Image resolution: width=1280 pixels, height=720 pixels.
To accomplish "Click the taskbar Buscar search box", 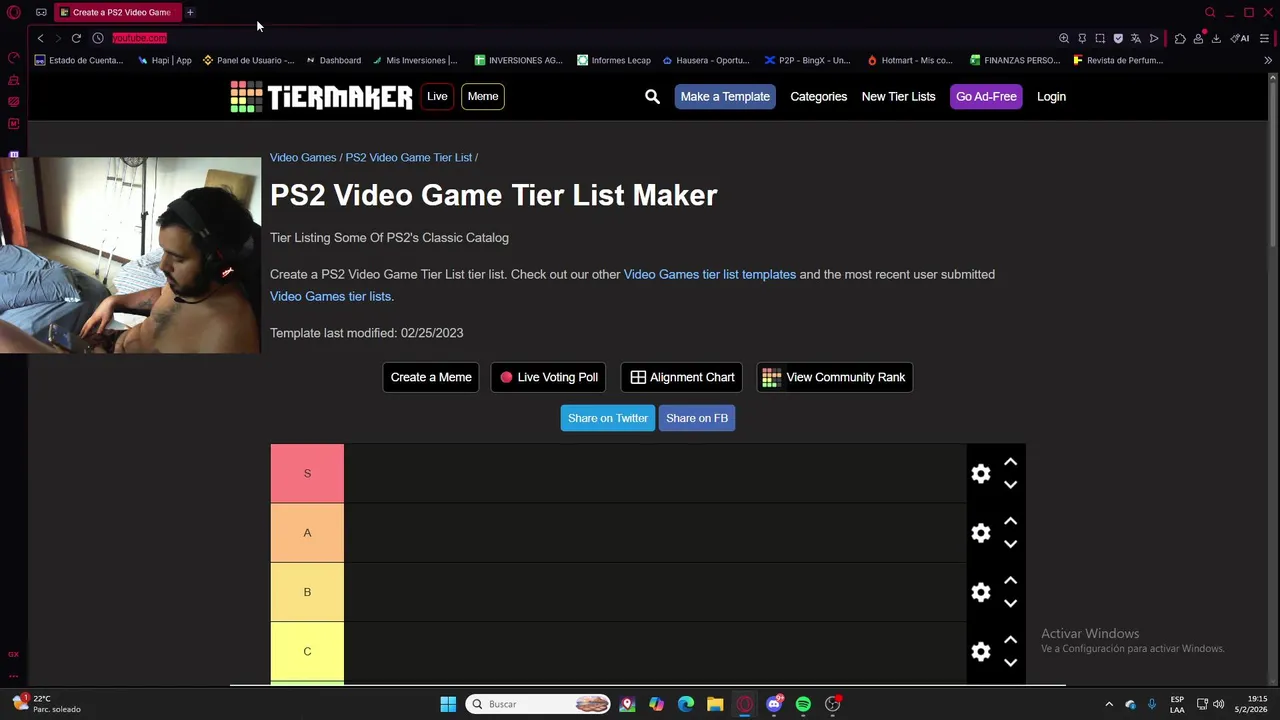I will coord(539,704).
